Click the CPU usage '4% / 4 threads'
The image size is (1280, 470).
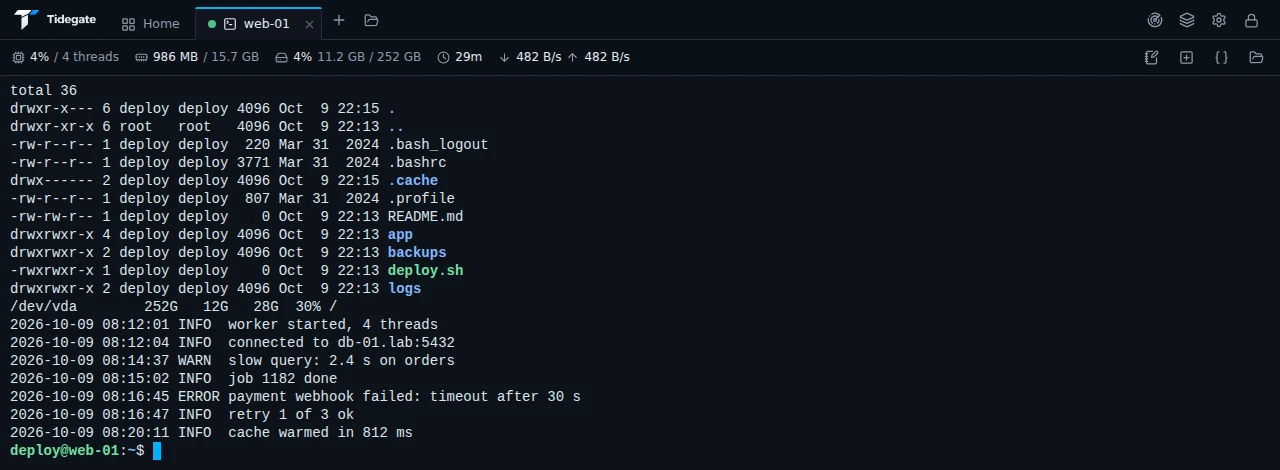(x=74, y=57)
